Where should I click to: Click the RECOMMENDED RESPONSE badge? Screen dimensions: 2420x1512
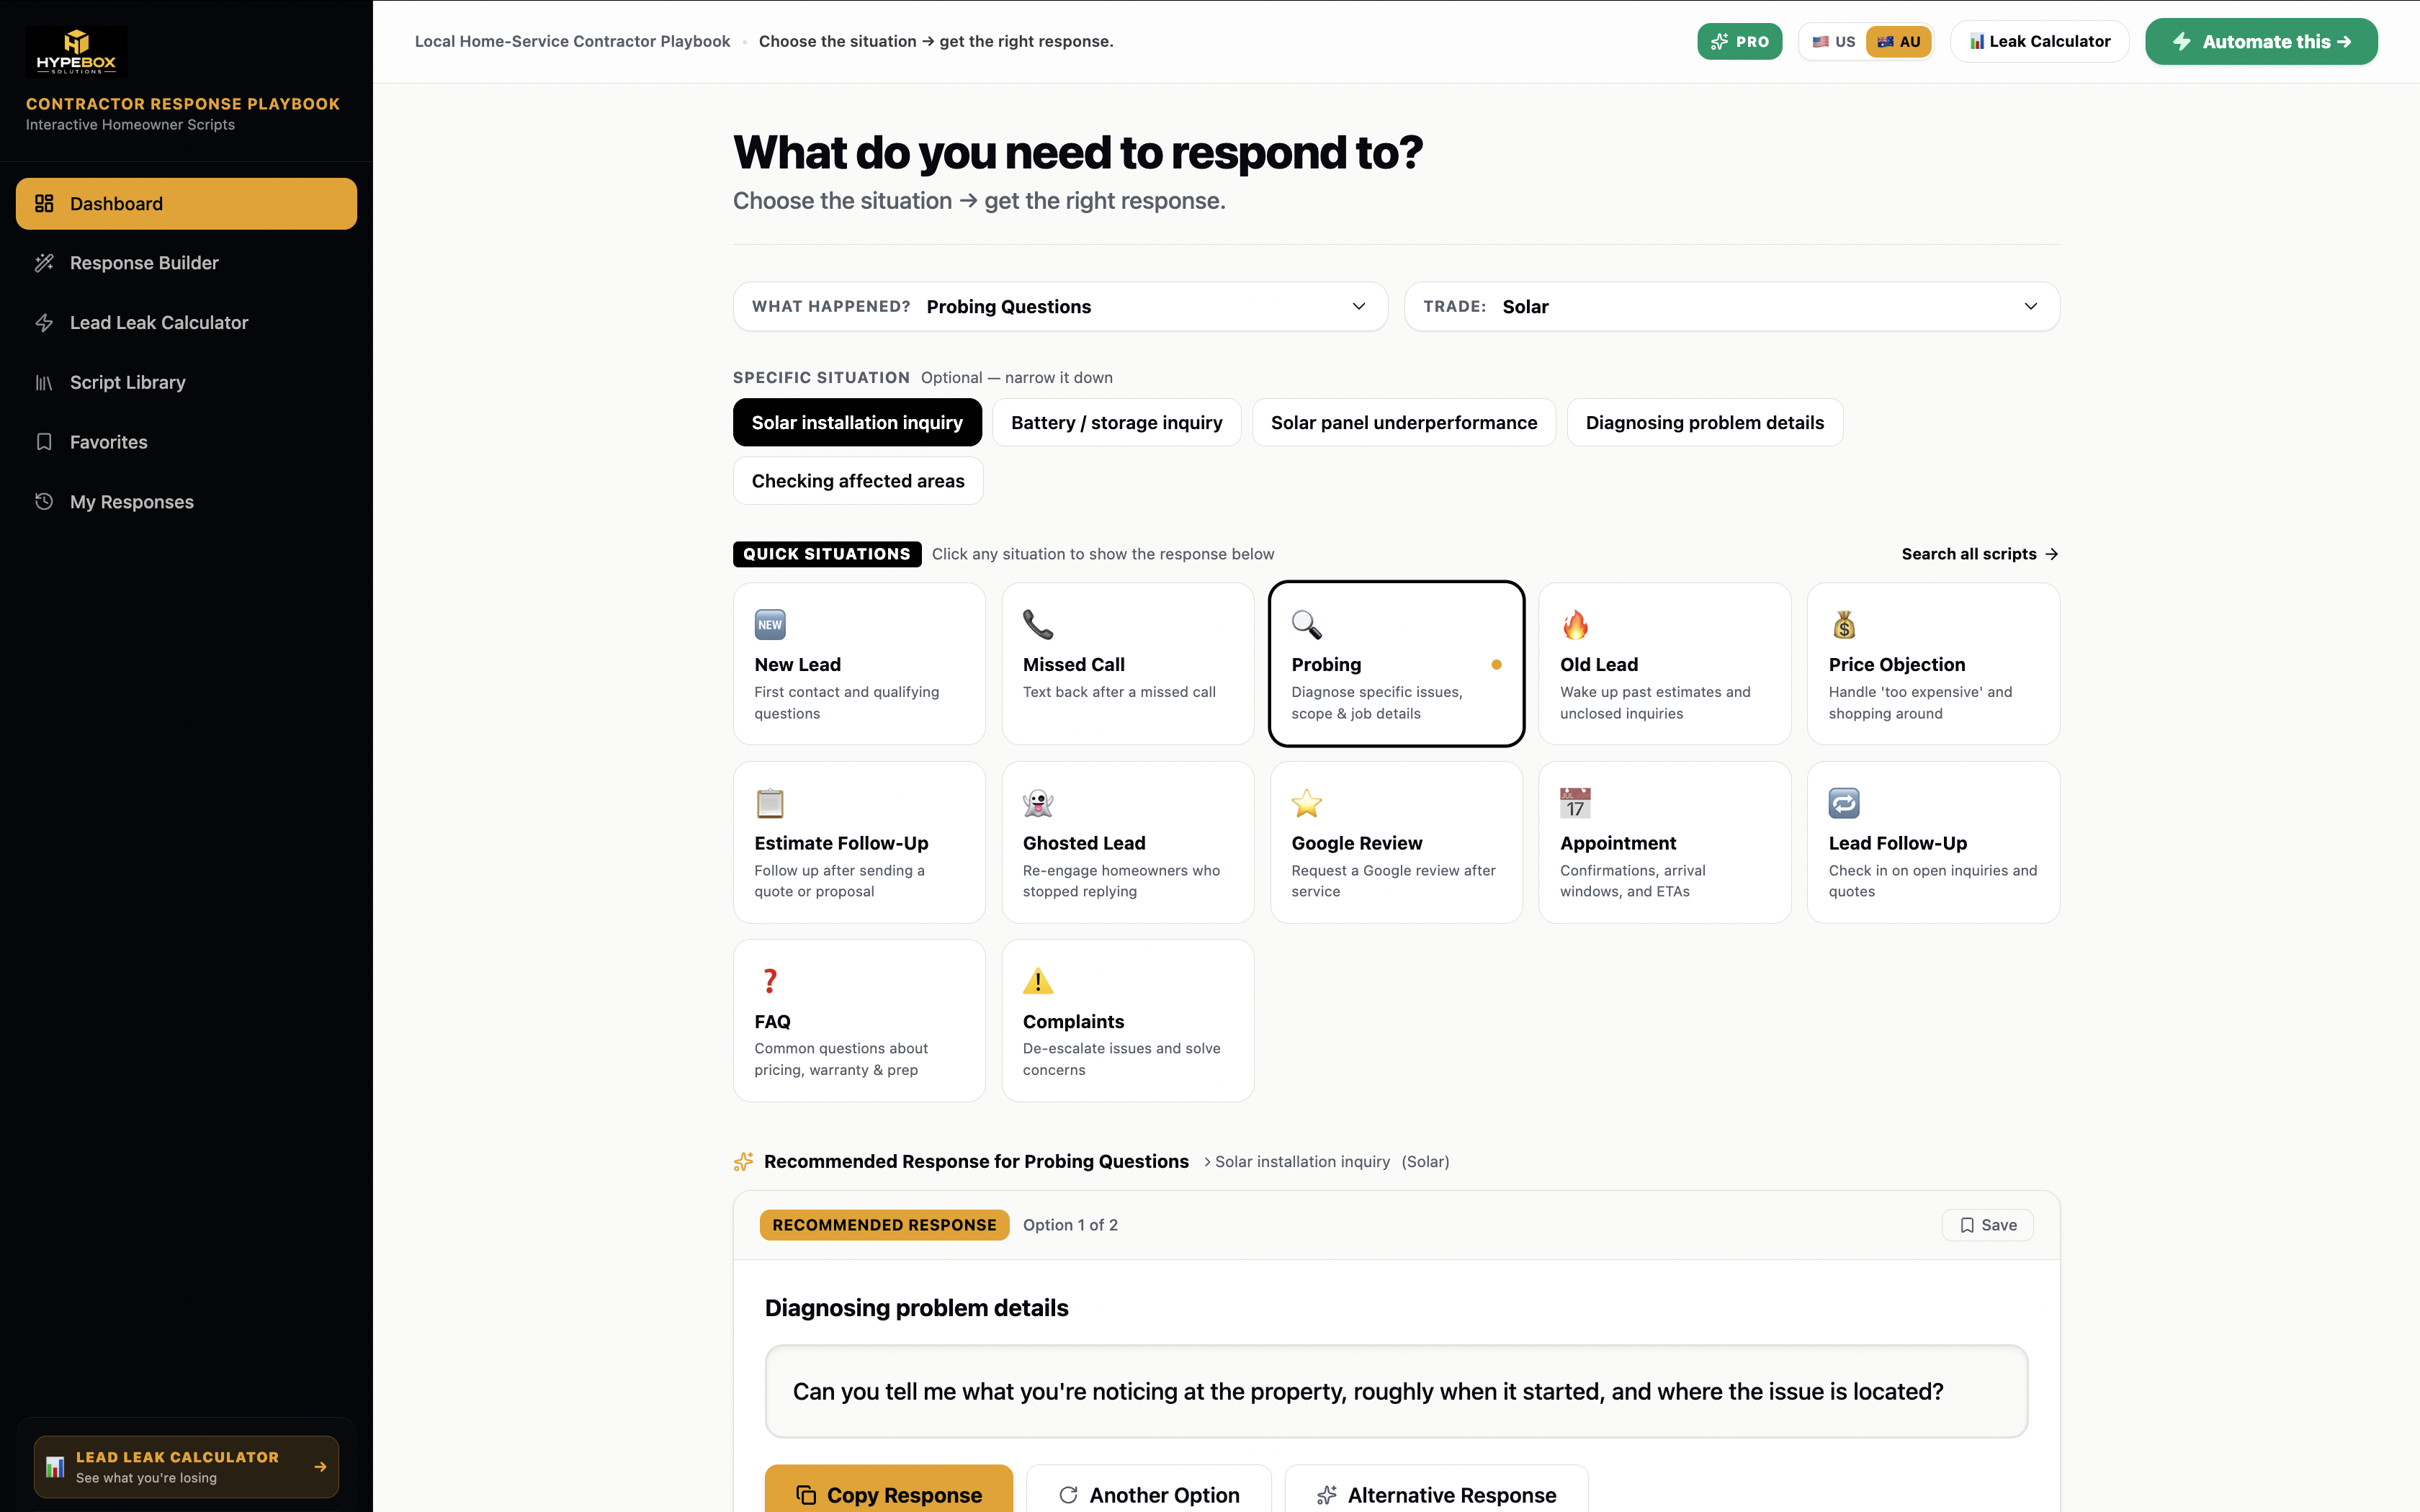point(884,1225)
